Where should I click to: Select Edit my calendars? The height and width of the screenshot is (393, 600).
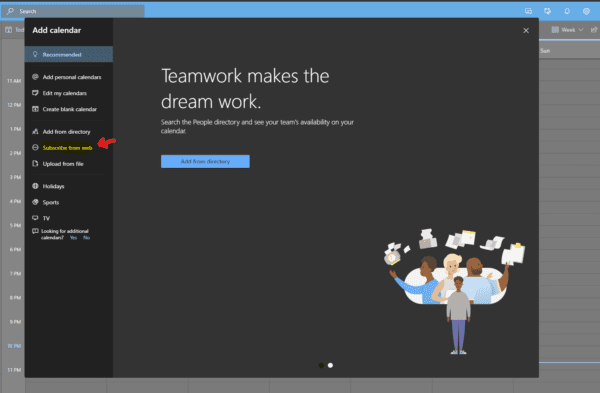coord(65,93)
